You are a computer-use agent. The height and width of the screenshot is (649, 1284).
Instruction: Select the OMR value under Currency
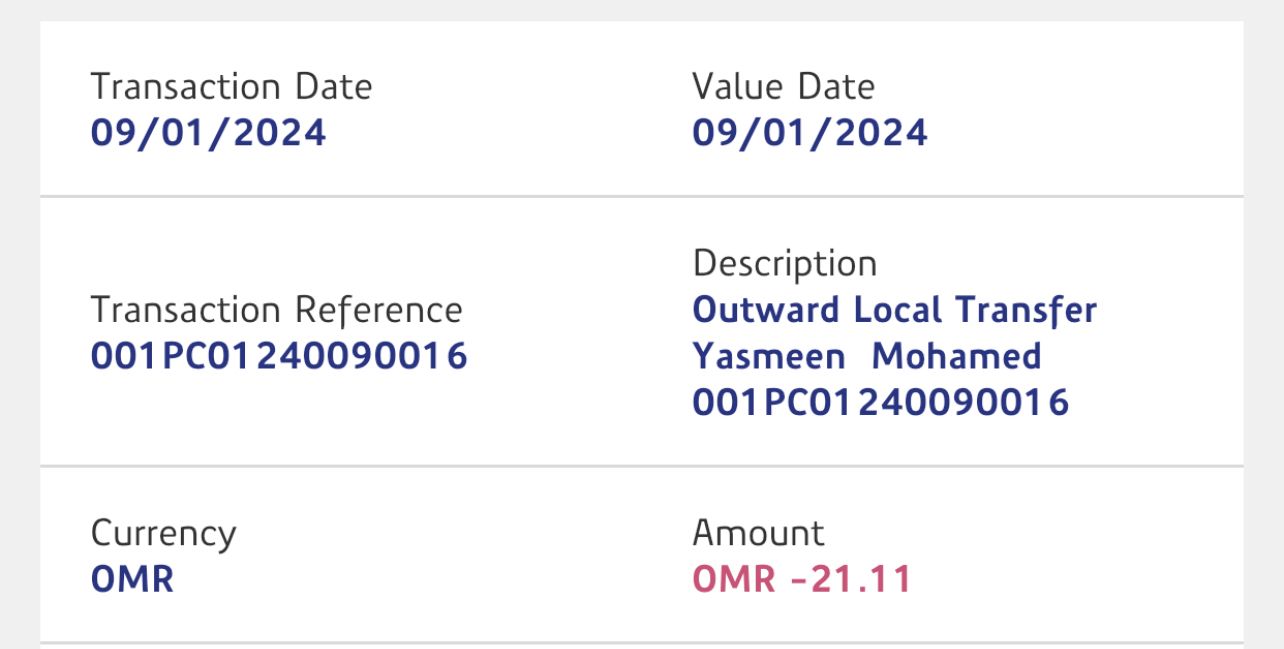pyautogui.click(x=132, y=580)
